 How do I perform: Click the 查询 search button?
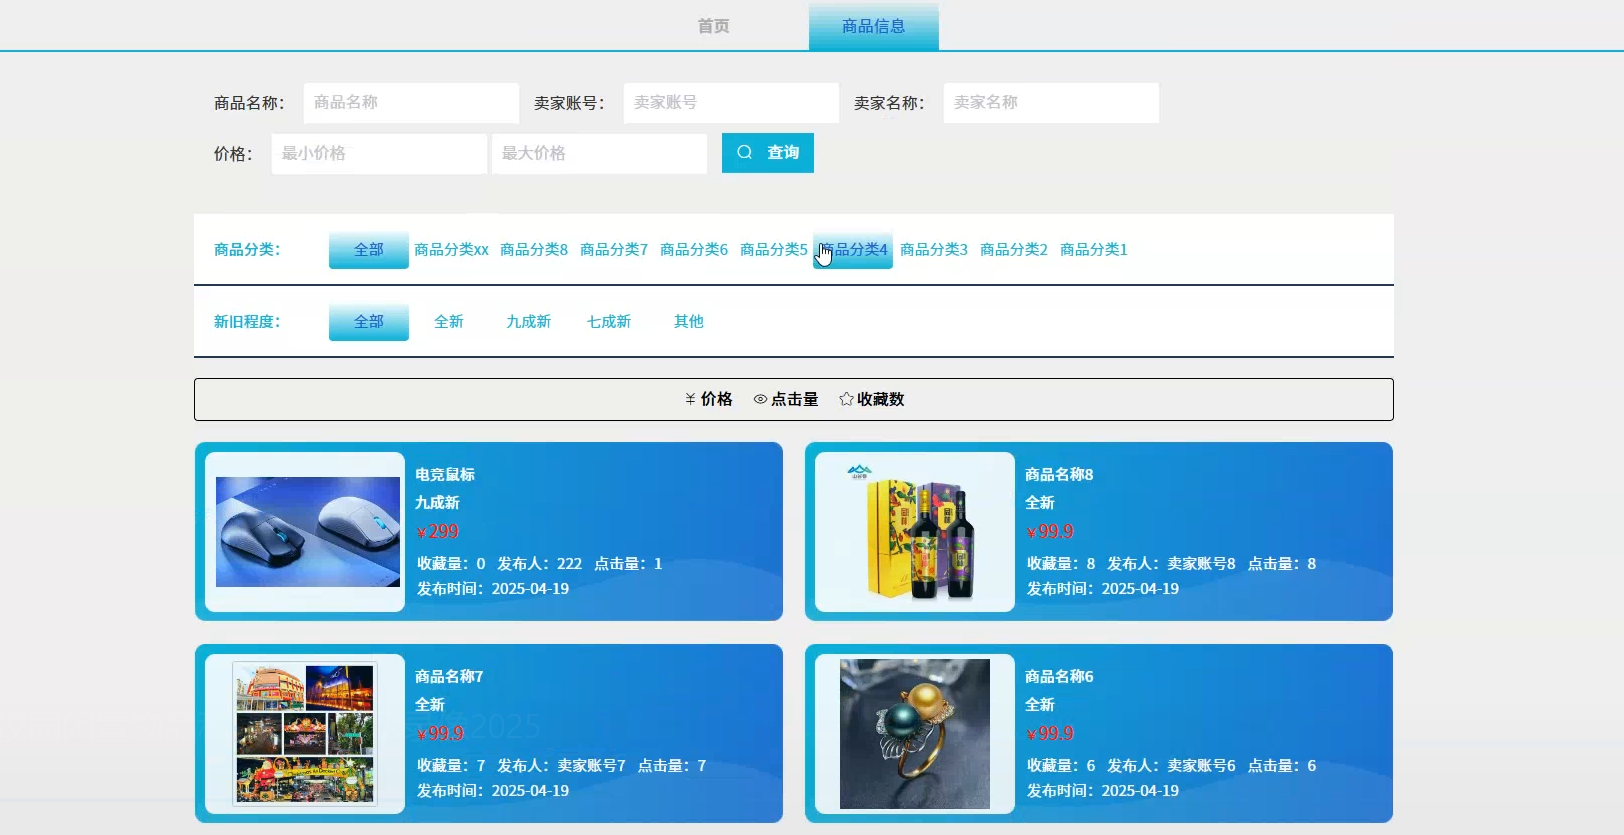(x=768, y=153)
